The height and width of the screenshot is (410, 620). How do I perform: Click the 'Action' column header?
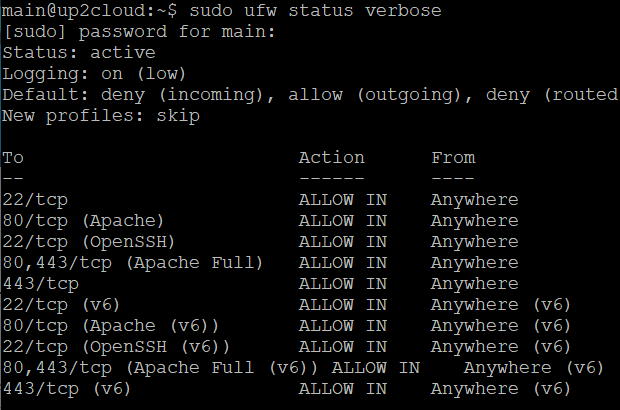click(332, 158)
